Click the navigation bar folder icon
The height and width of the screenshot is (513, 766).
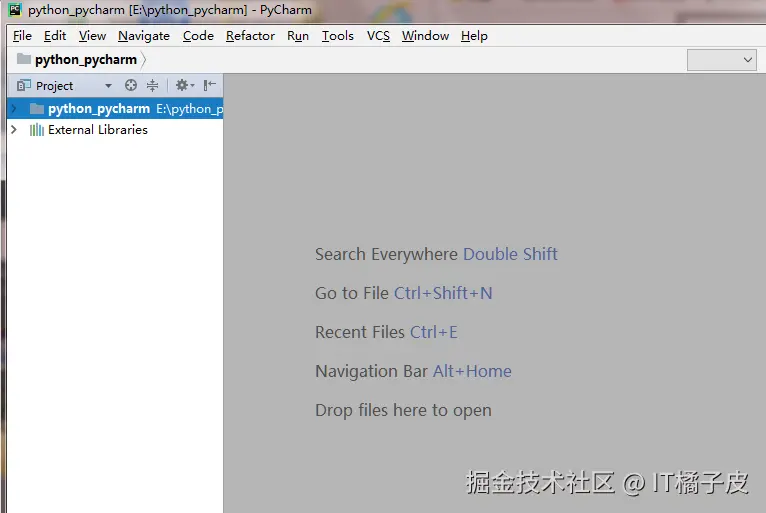23,59
